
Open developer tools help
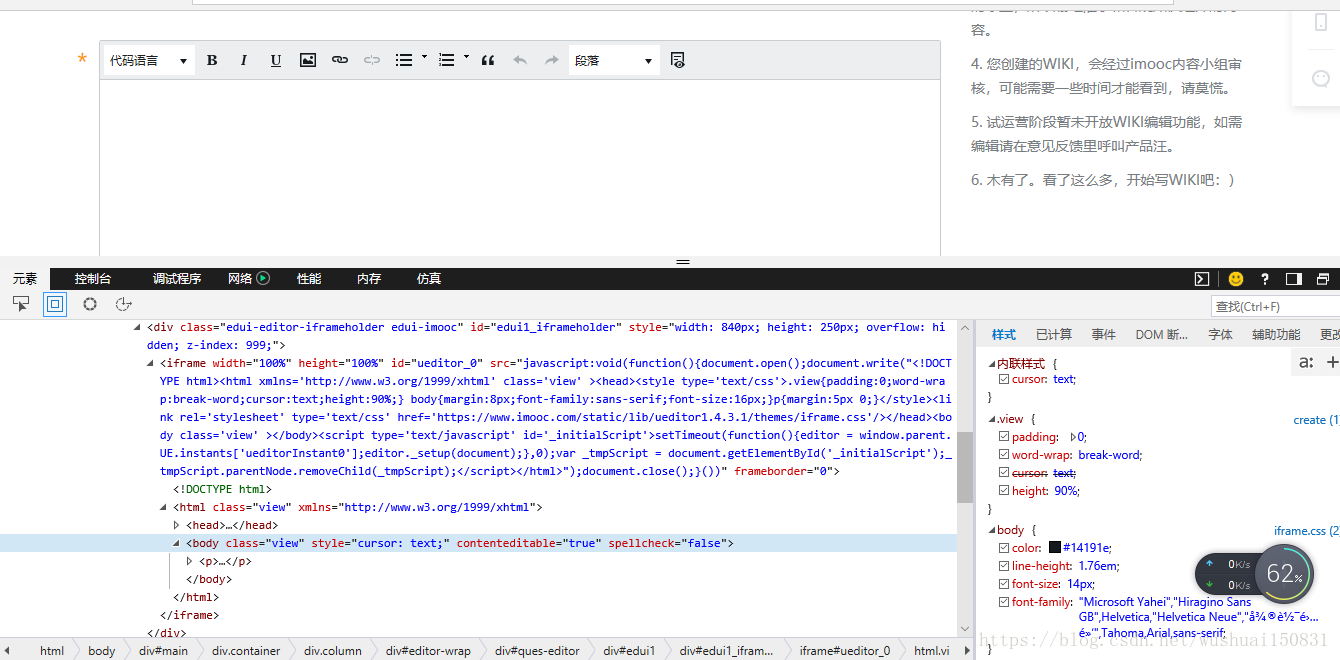(1265, 279)
